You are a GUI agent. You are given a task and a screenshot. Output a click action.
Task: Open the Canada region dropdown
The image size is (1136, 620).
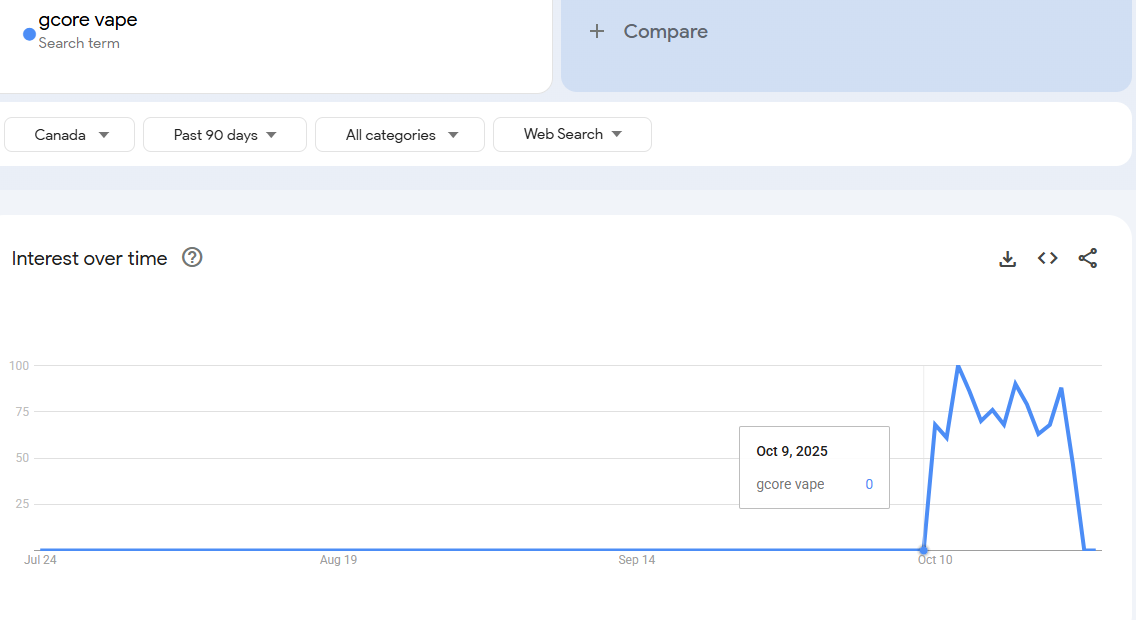pos(70,135)
